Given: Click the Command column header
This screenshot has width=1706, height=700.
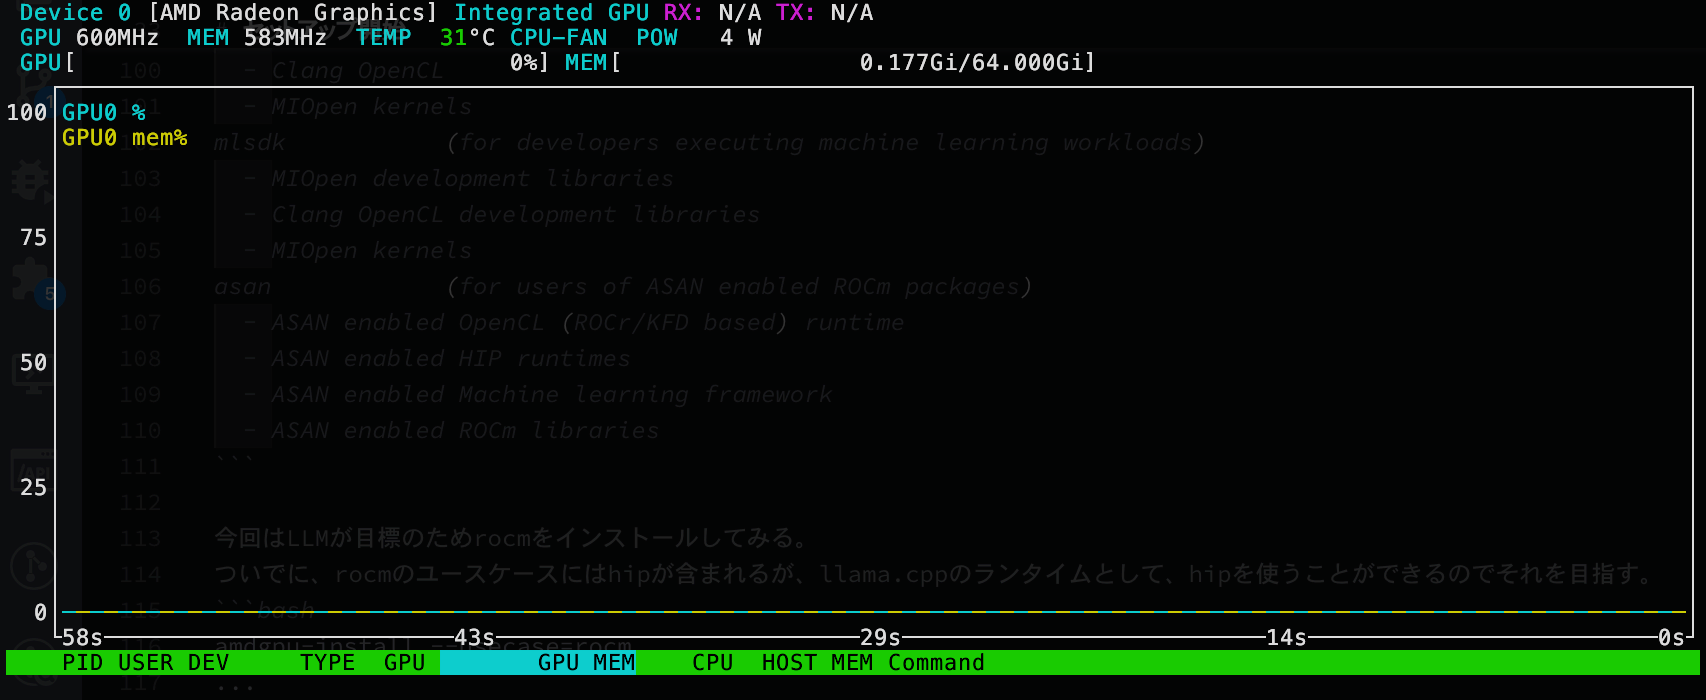Looking at the screenshot, I should (936, 663).
